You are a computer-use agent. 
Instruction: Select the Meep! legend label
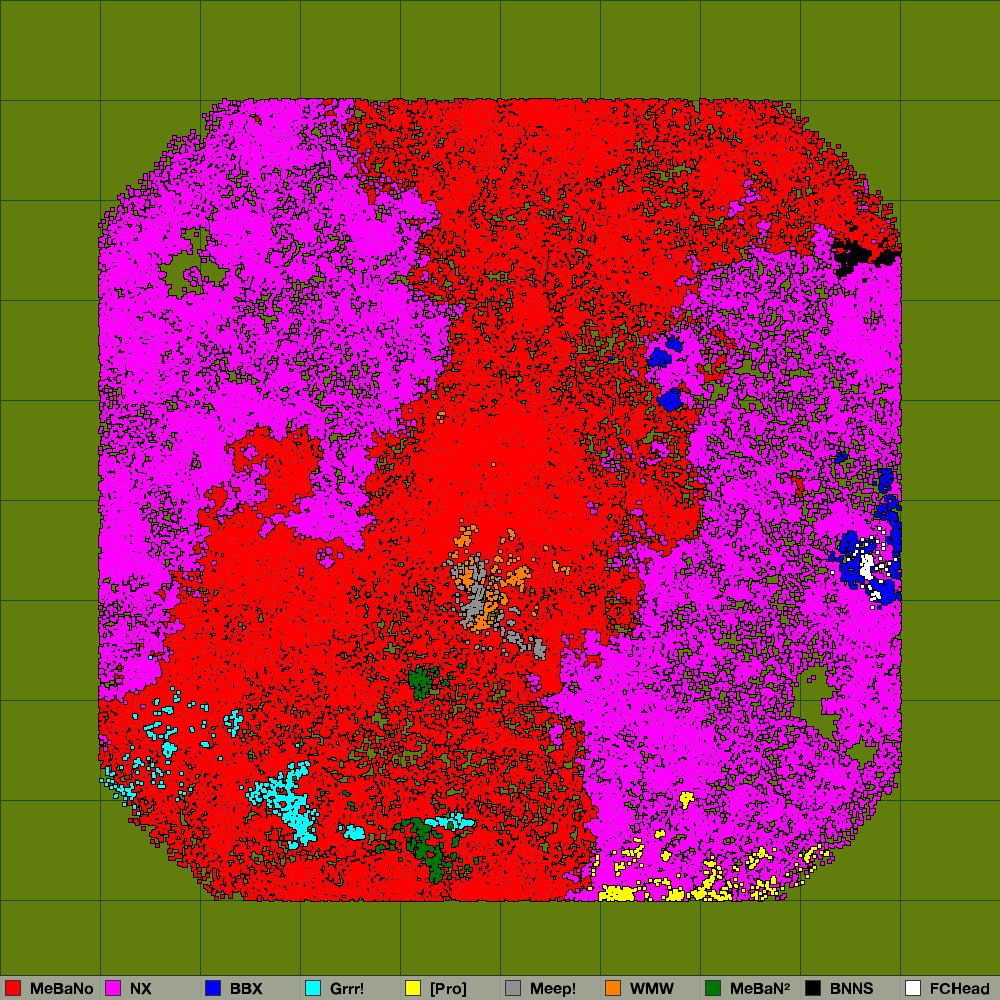click(x=553, y=989)
